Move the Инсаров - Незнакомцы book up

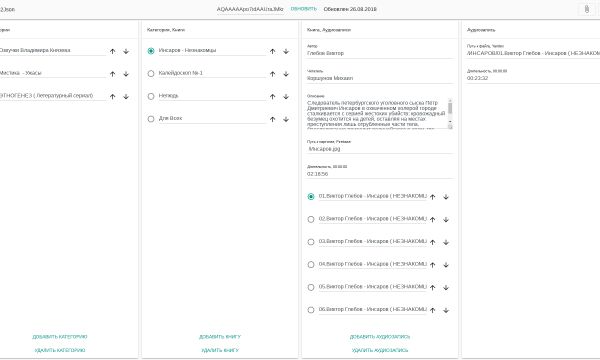coord(272,51)
